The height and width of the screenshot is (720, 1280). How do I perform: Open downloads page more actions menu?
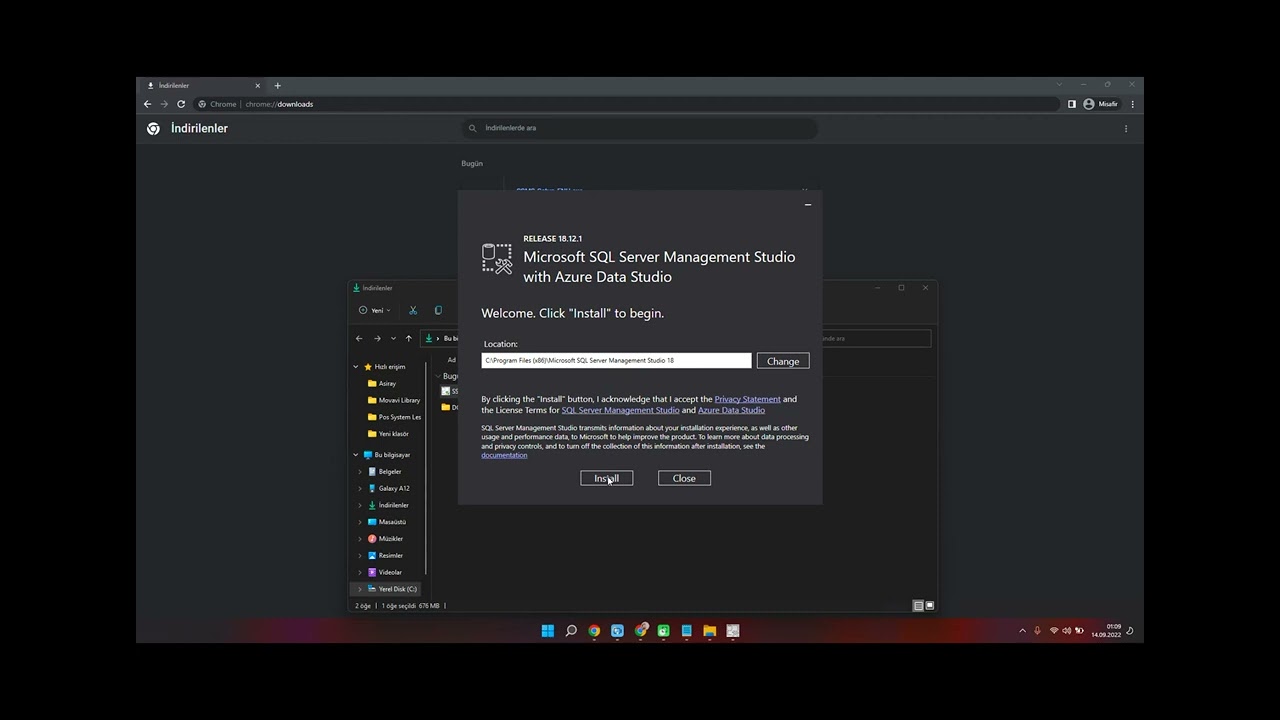pos(1126,128)
